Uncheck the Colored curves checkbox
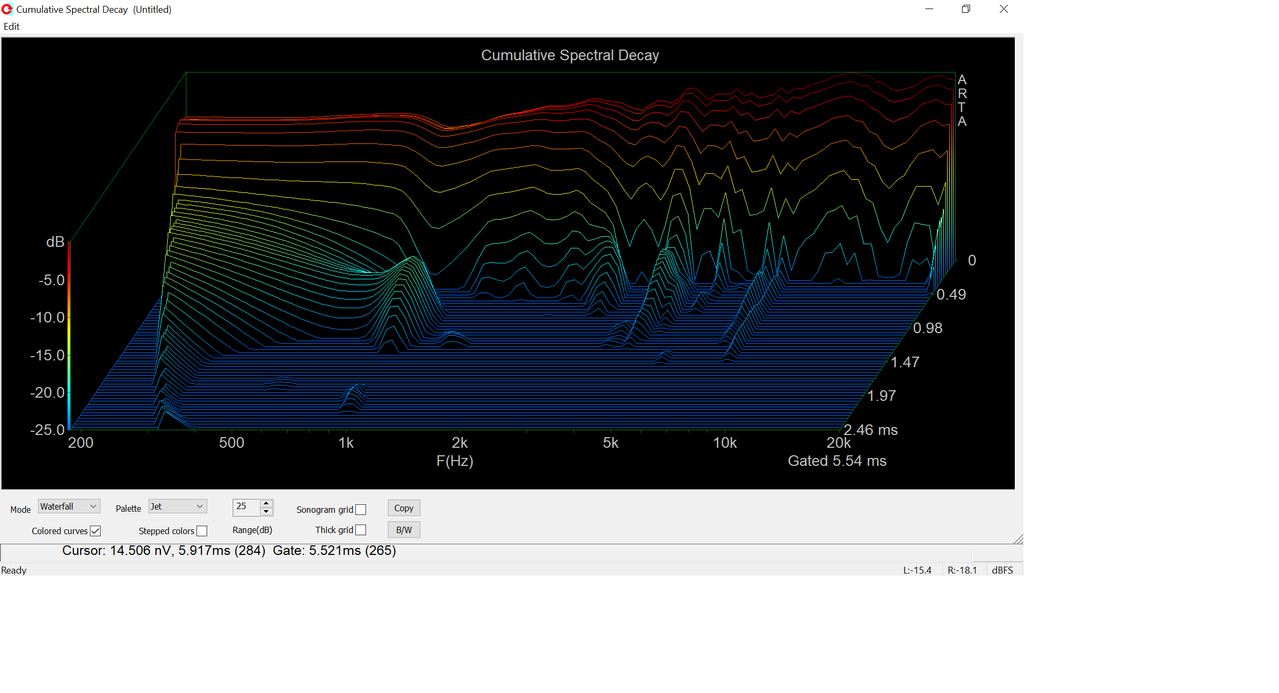Screen dimensions: 1279x693 [96, 531]
